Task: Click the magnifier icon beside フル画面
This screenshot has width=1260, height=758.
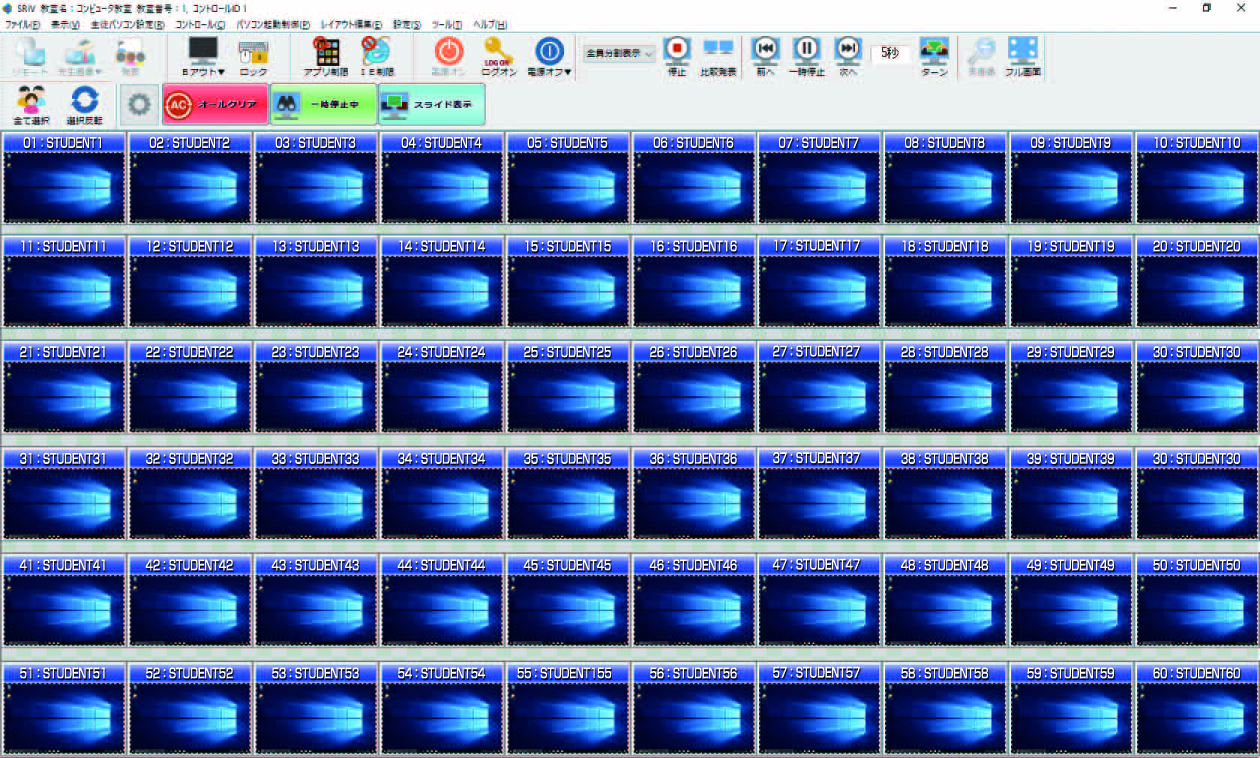Action: (x=980, y=57)
